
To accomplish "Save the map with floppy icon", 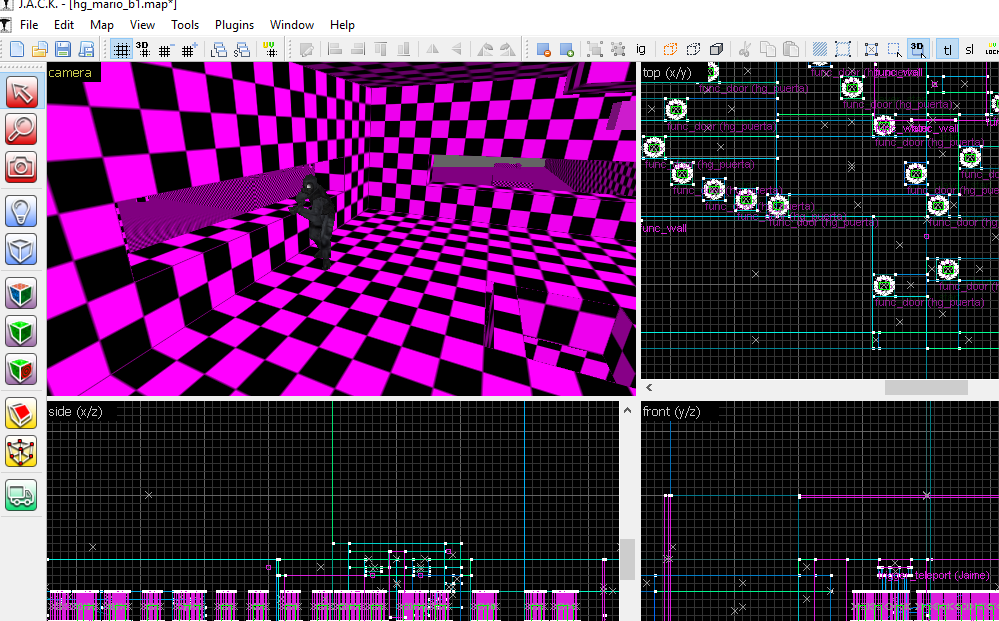I will (x=62, y=49).
